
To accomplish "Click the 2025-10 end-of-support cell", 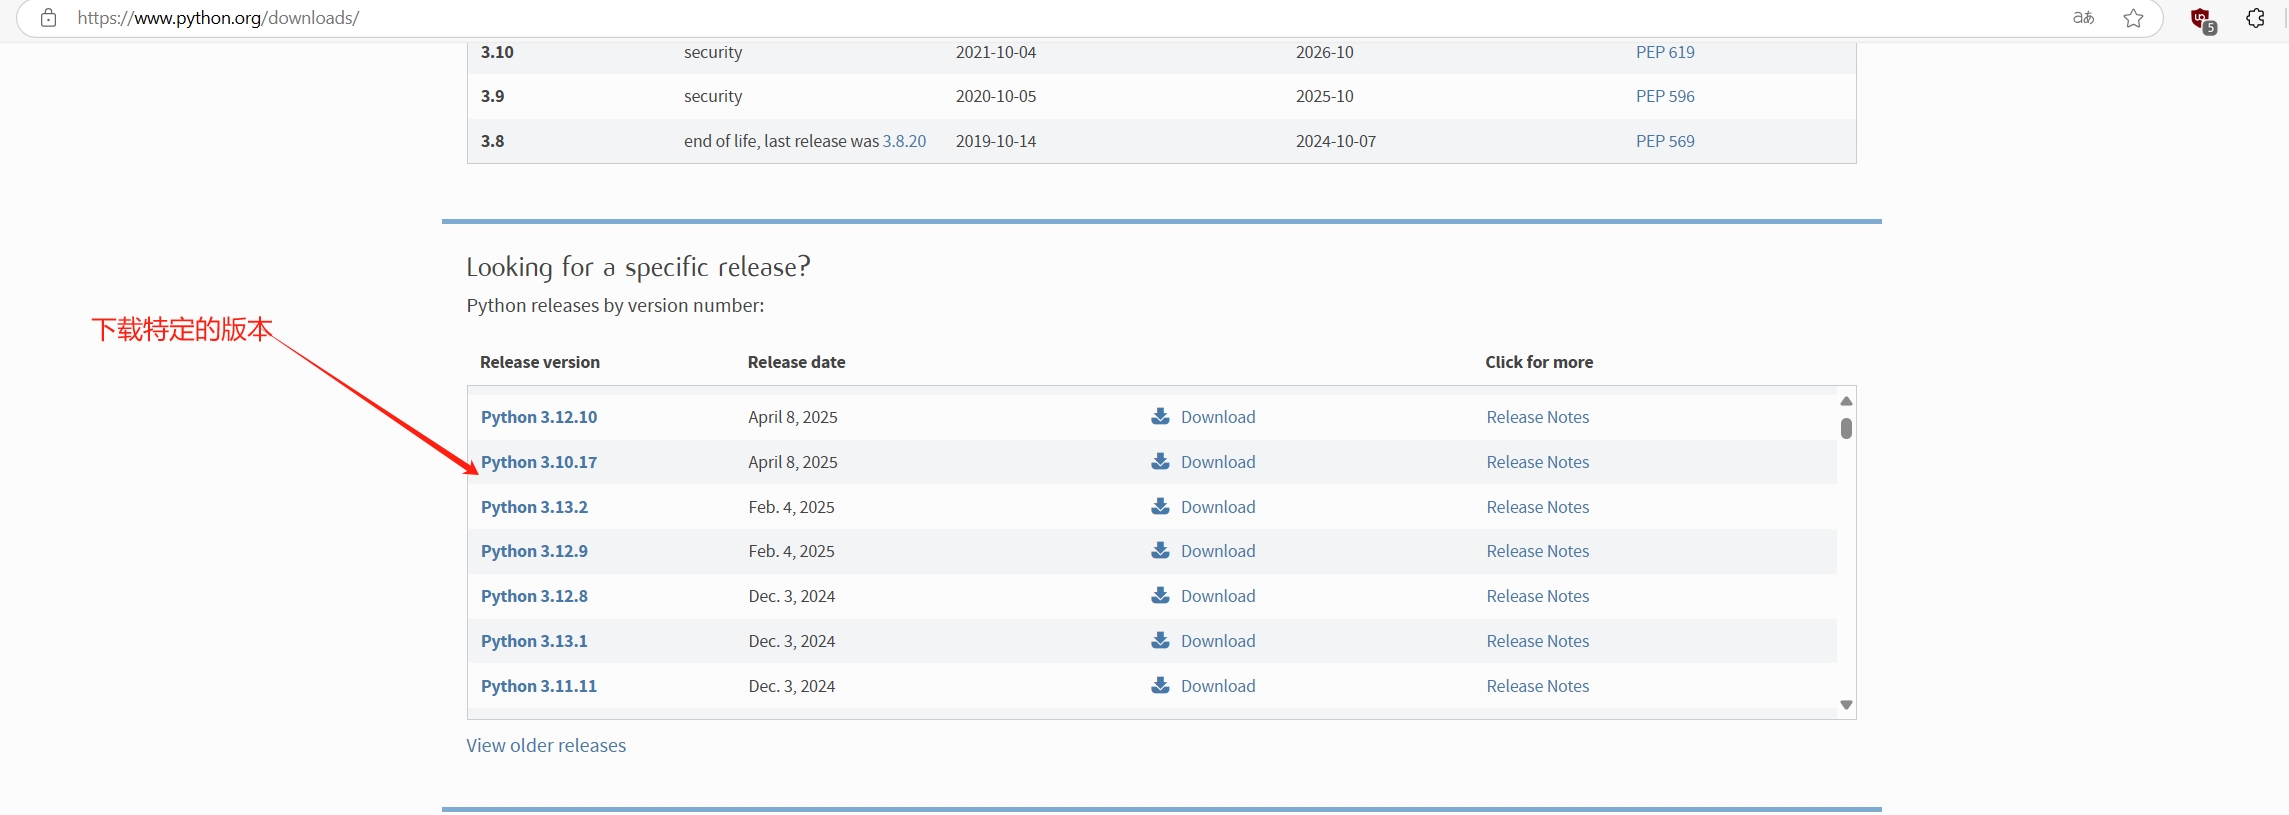I will tap(1325, 96).
